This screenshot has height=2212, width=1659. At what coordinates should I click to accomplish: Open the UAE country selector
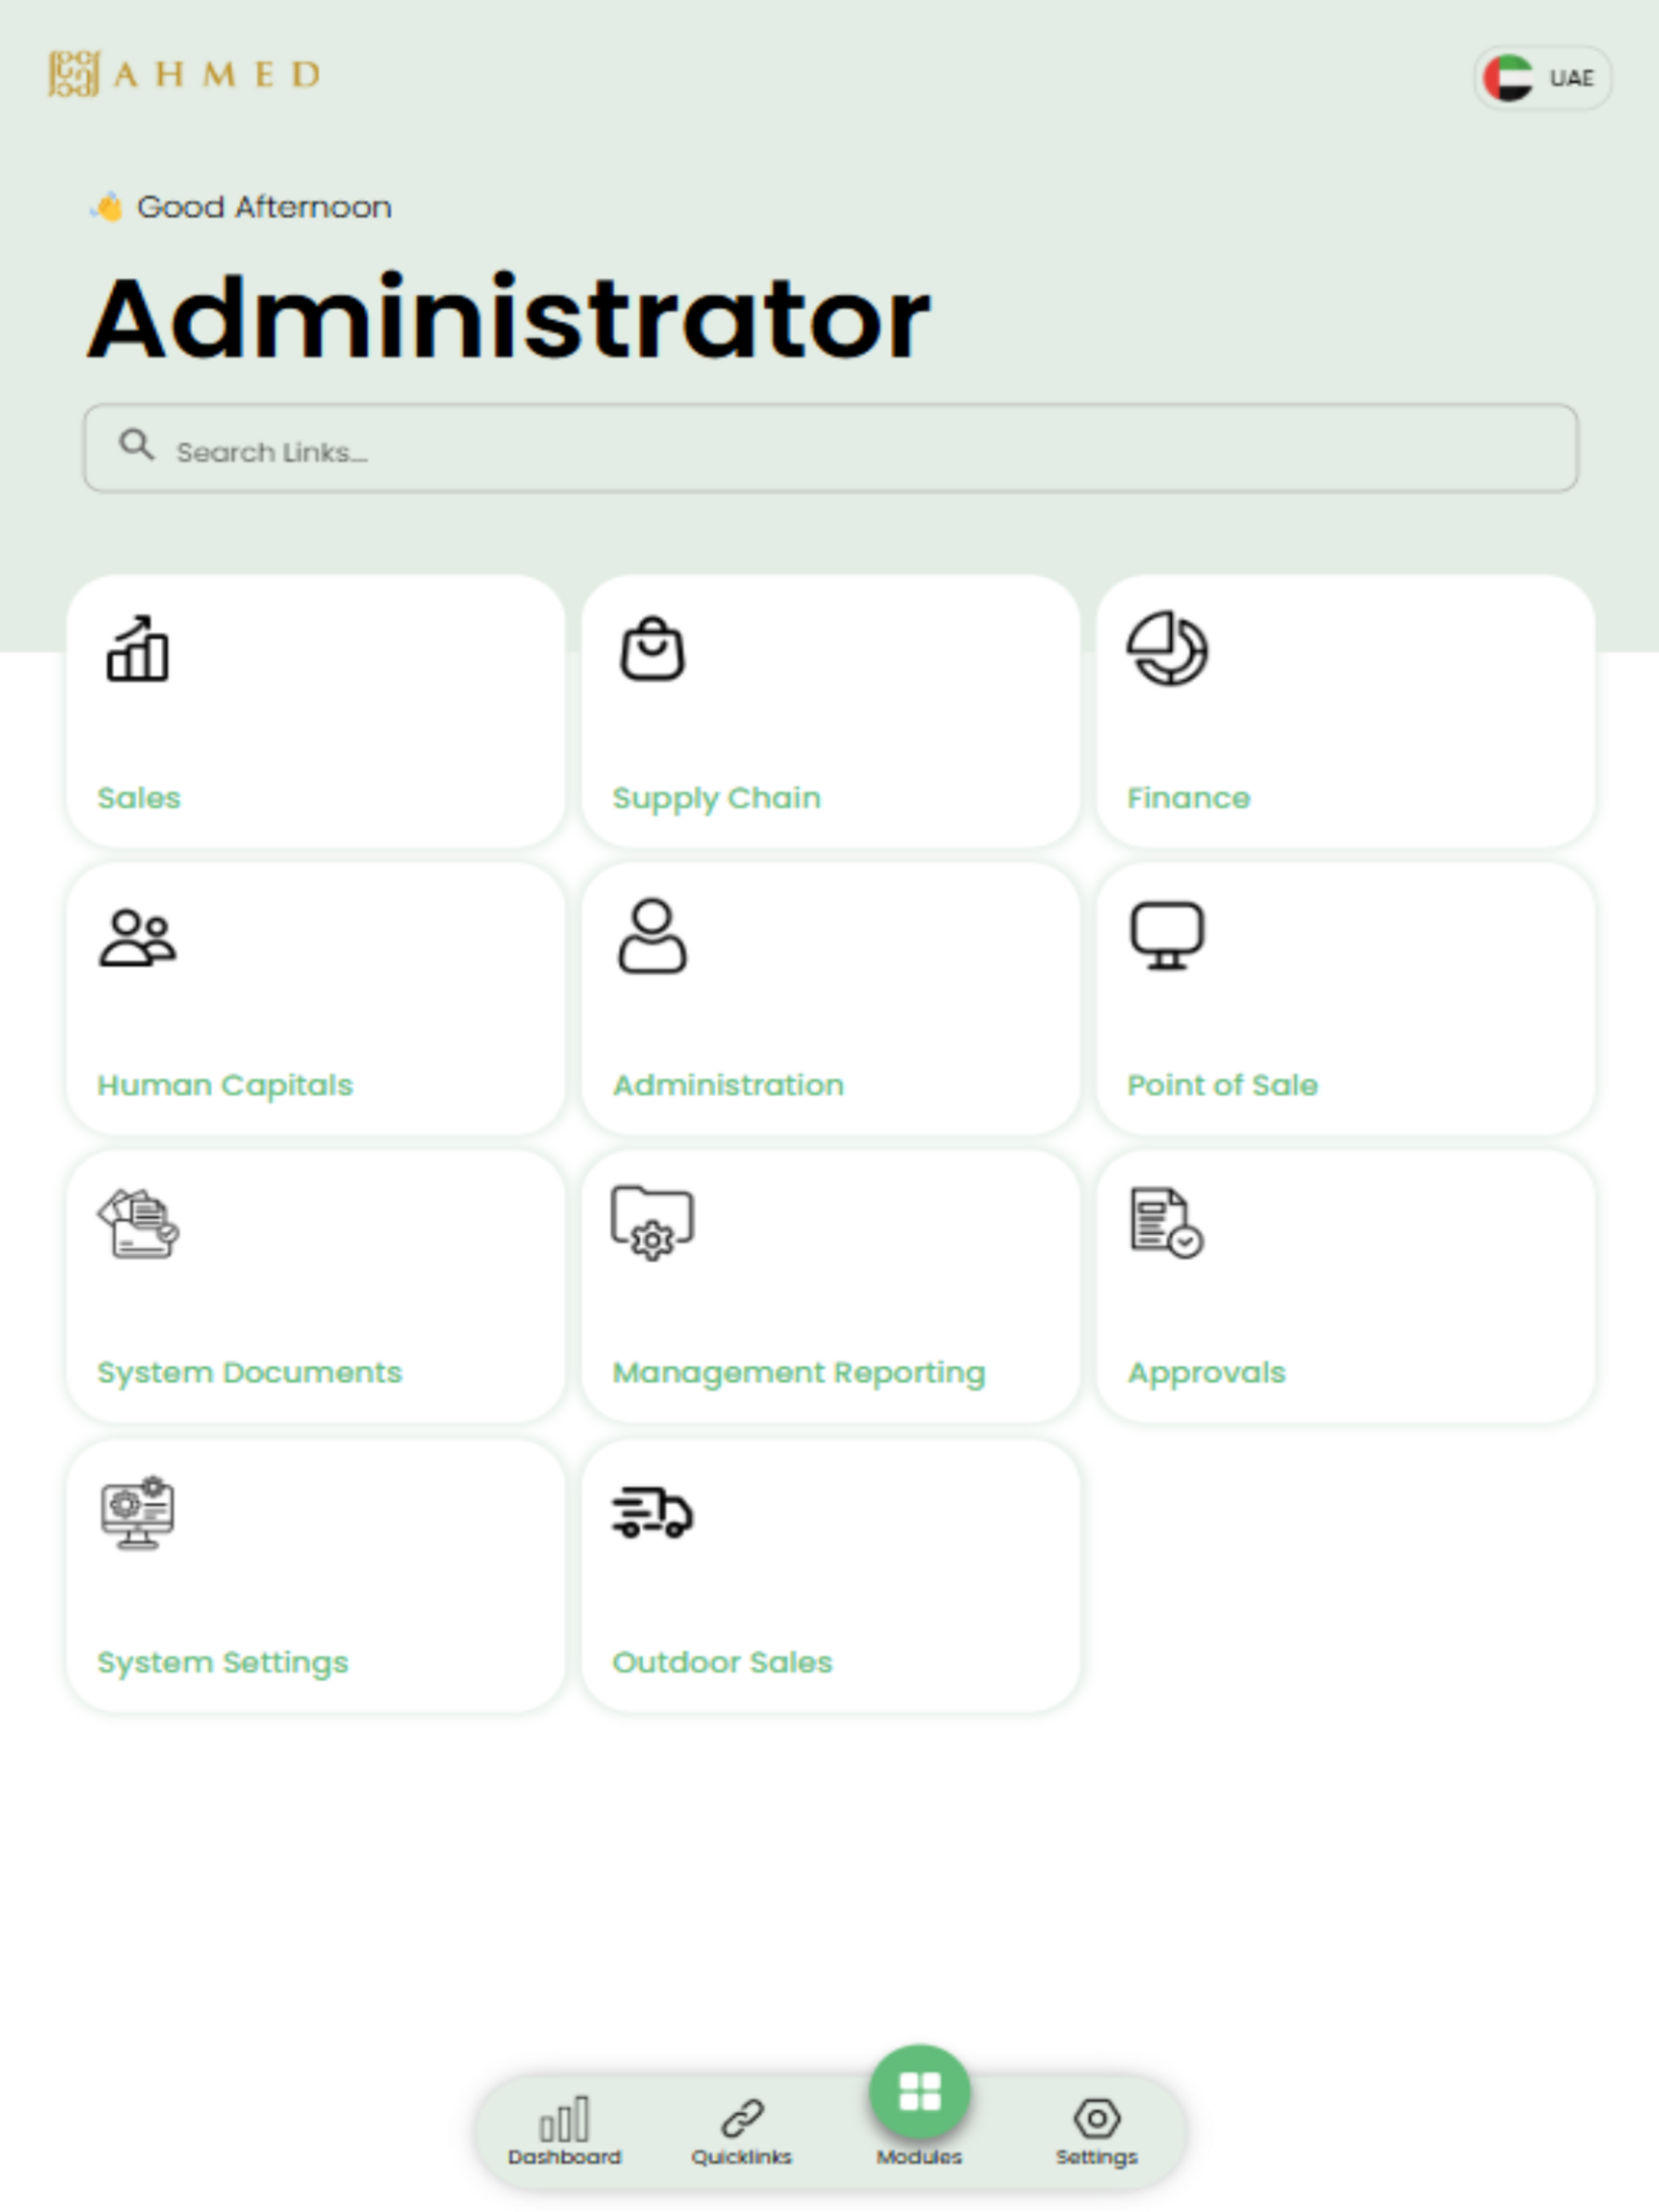1542,78
